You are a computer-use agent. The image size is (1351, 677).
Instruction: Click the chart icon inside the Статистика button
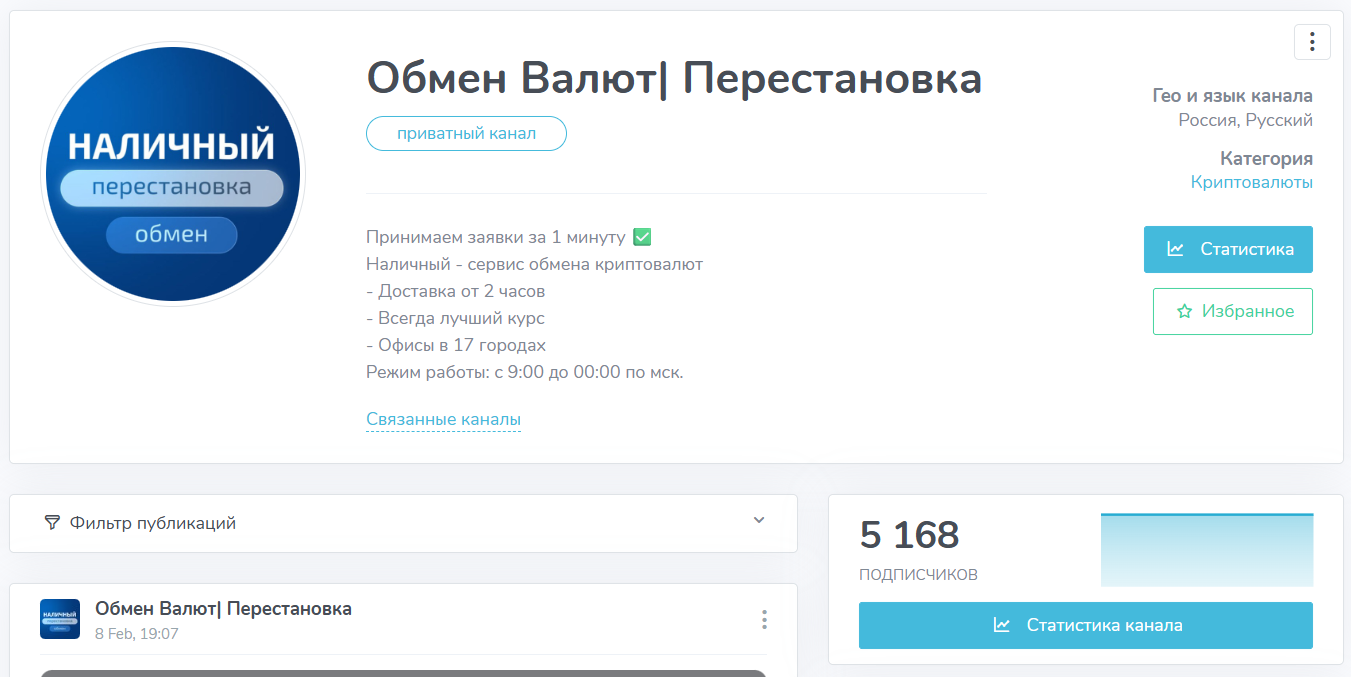point(1177,249)
